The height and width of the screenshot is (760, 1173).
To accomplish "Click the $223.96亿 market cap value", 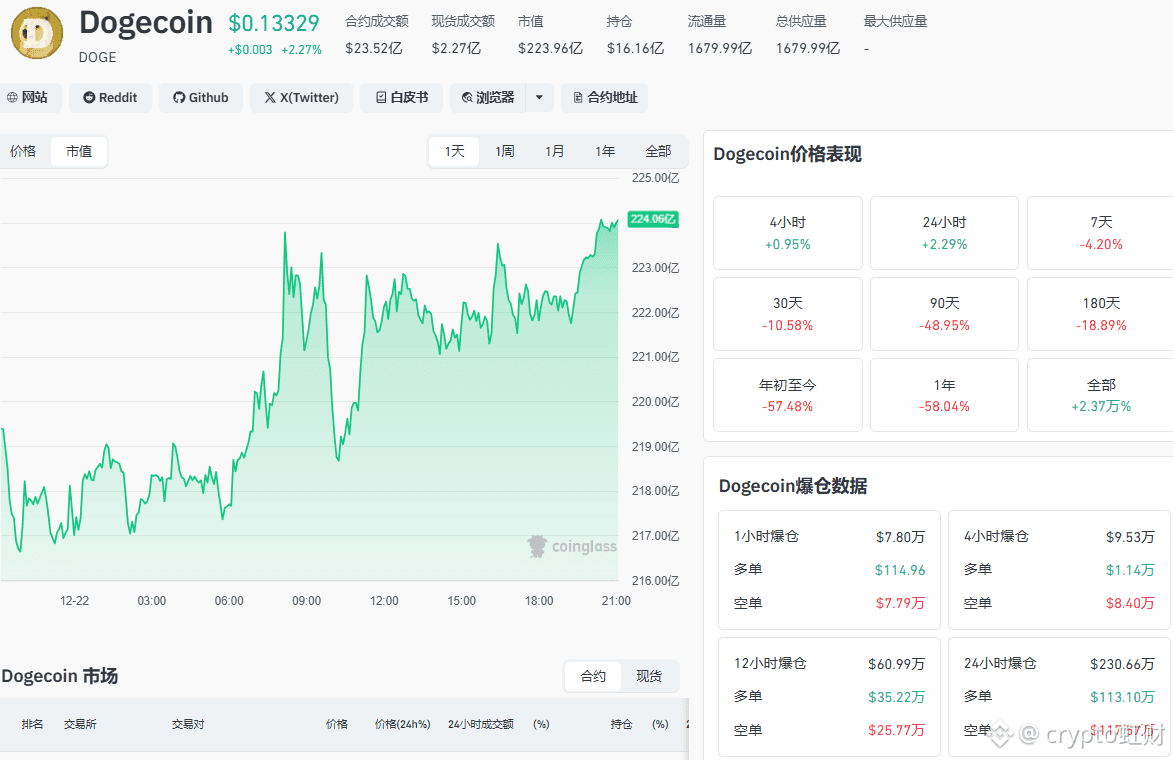I will tap(550, 49).
